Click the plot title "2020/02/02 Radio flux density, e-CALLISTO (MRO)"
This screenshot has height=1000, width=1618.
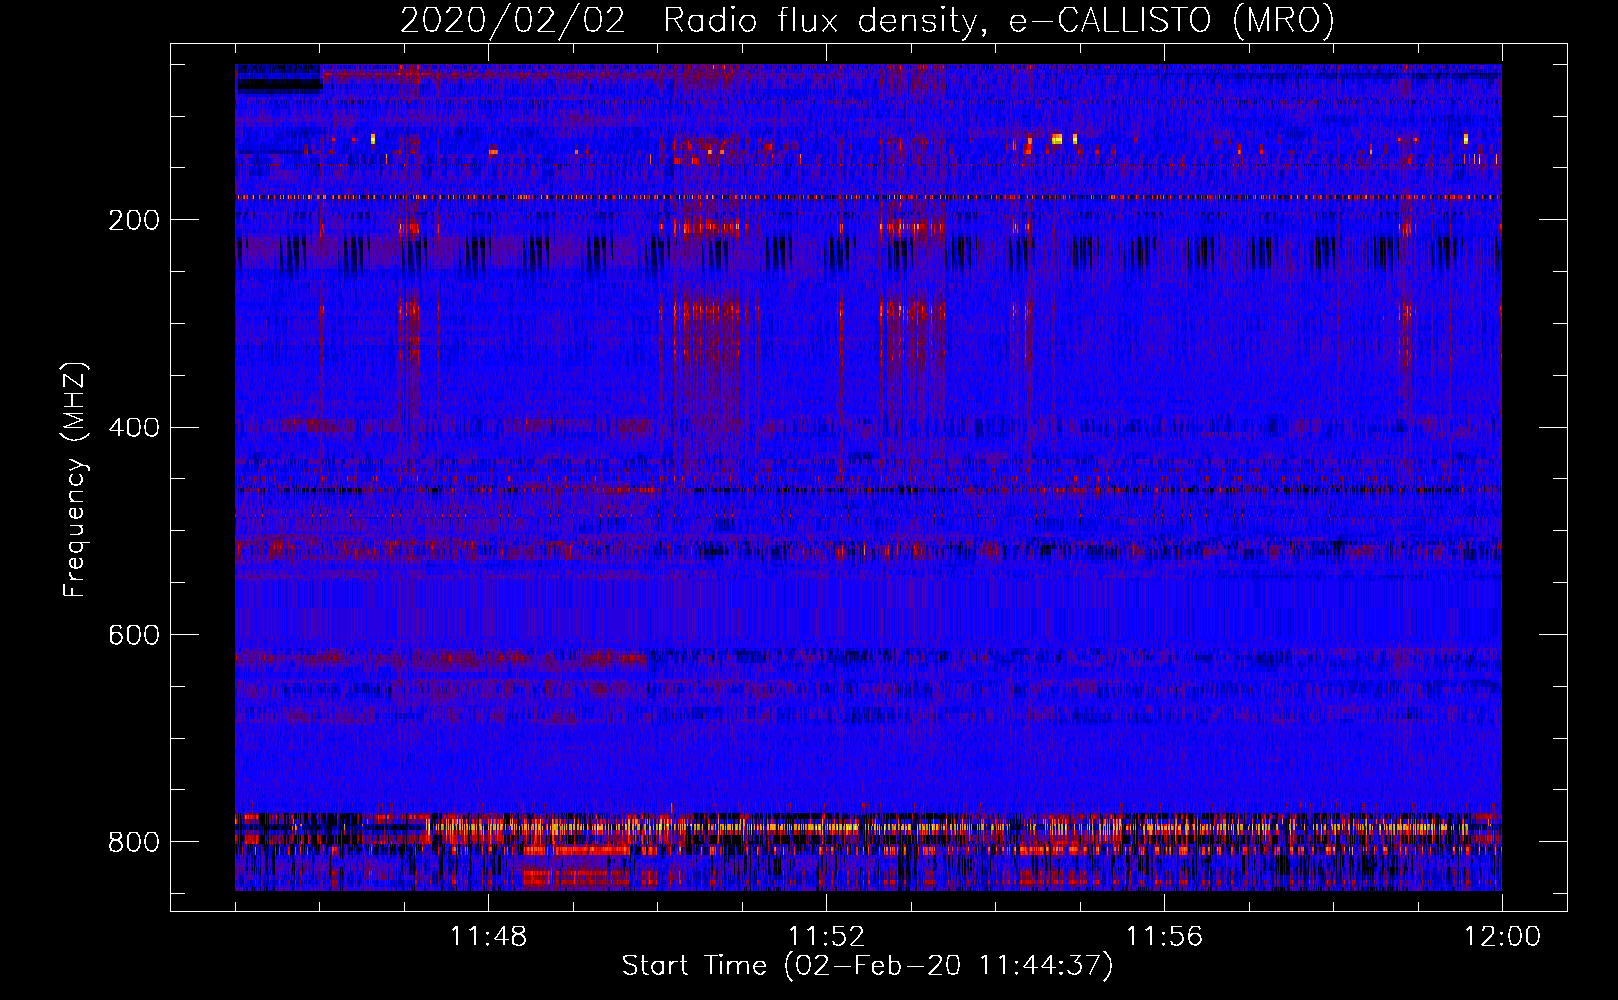click(867, 20)
